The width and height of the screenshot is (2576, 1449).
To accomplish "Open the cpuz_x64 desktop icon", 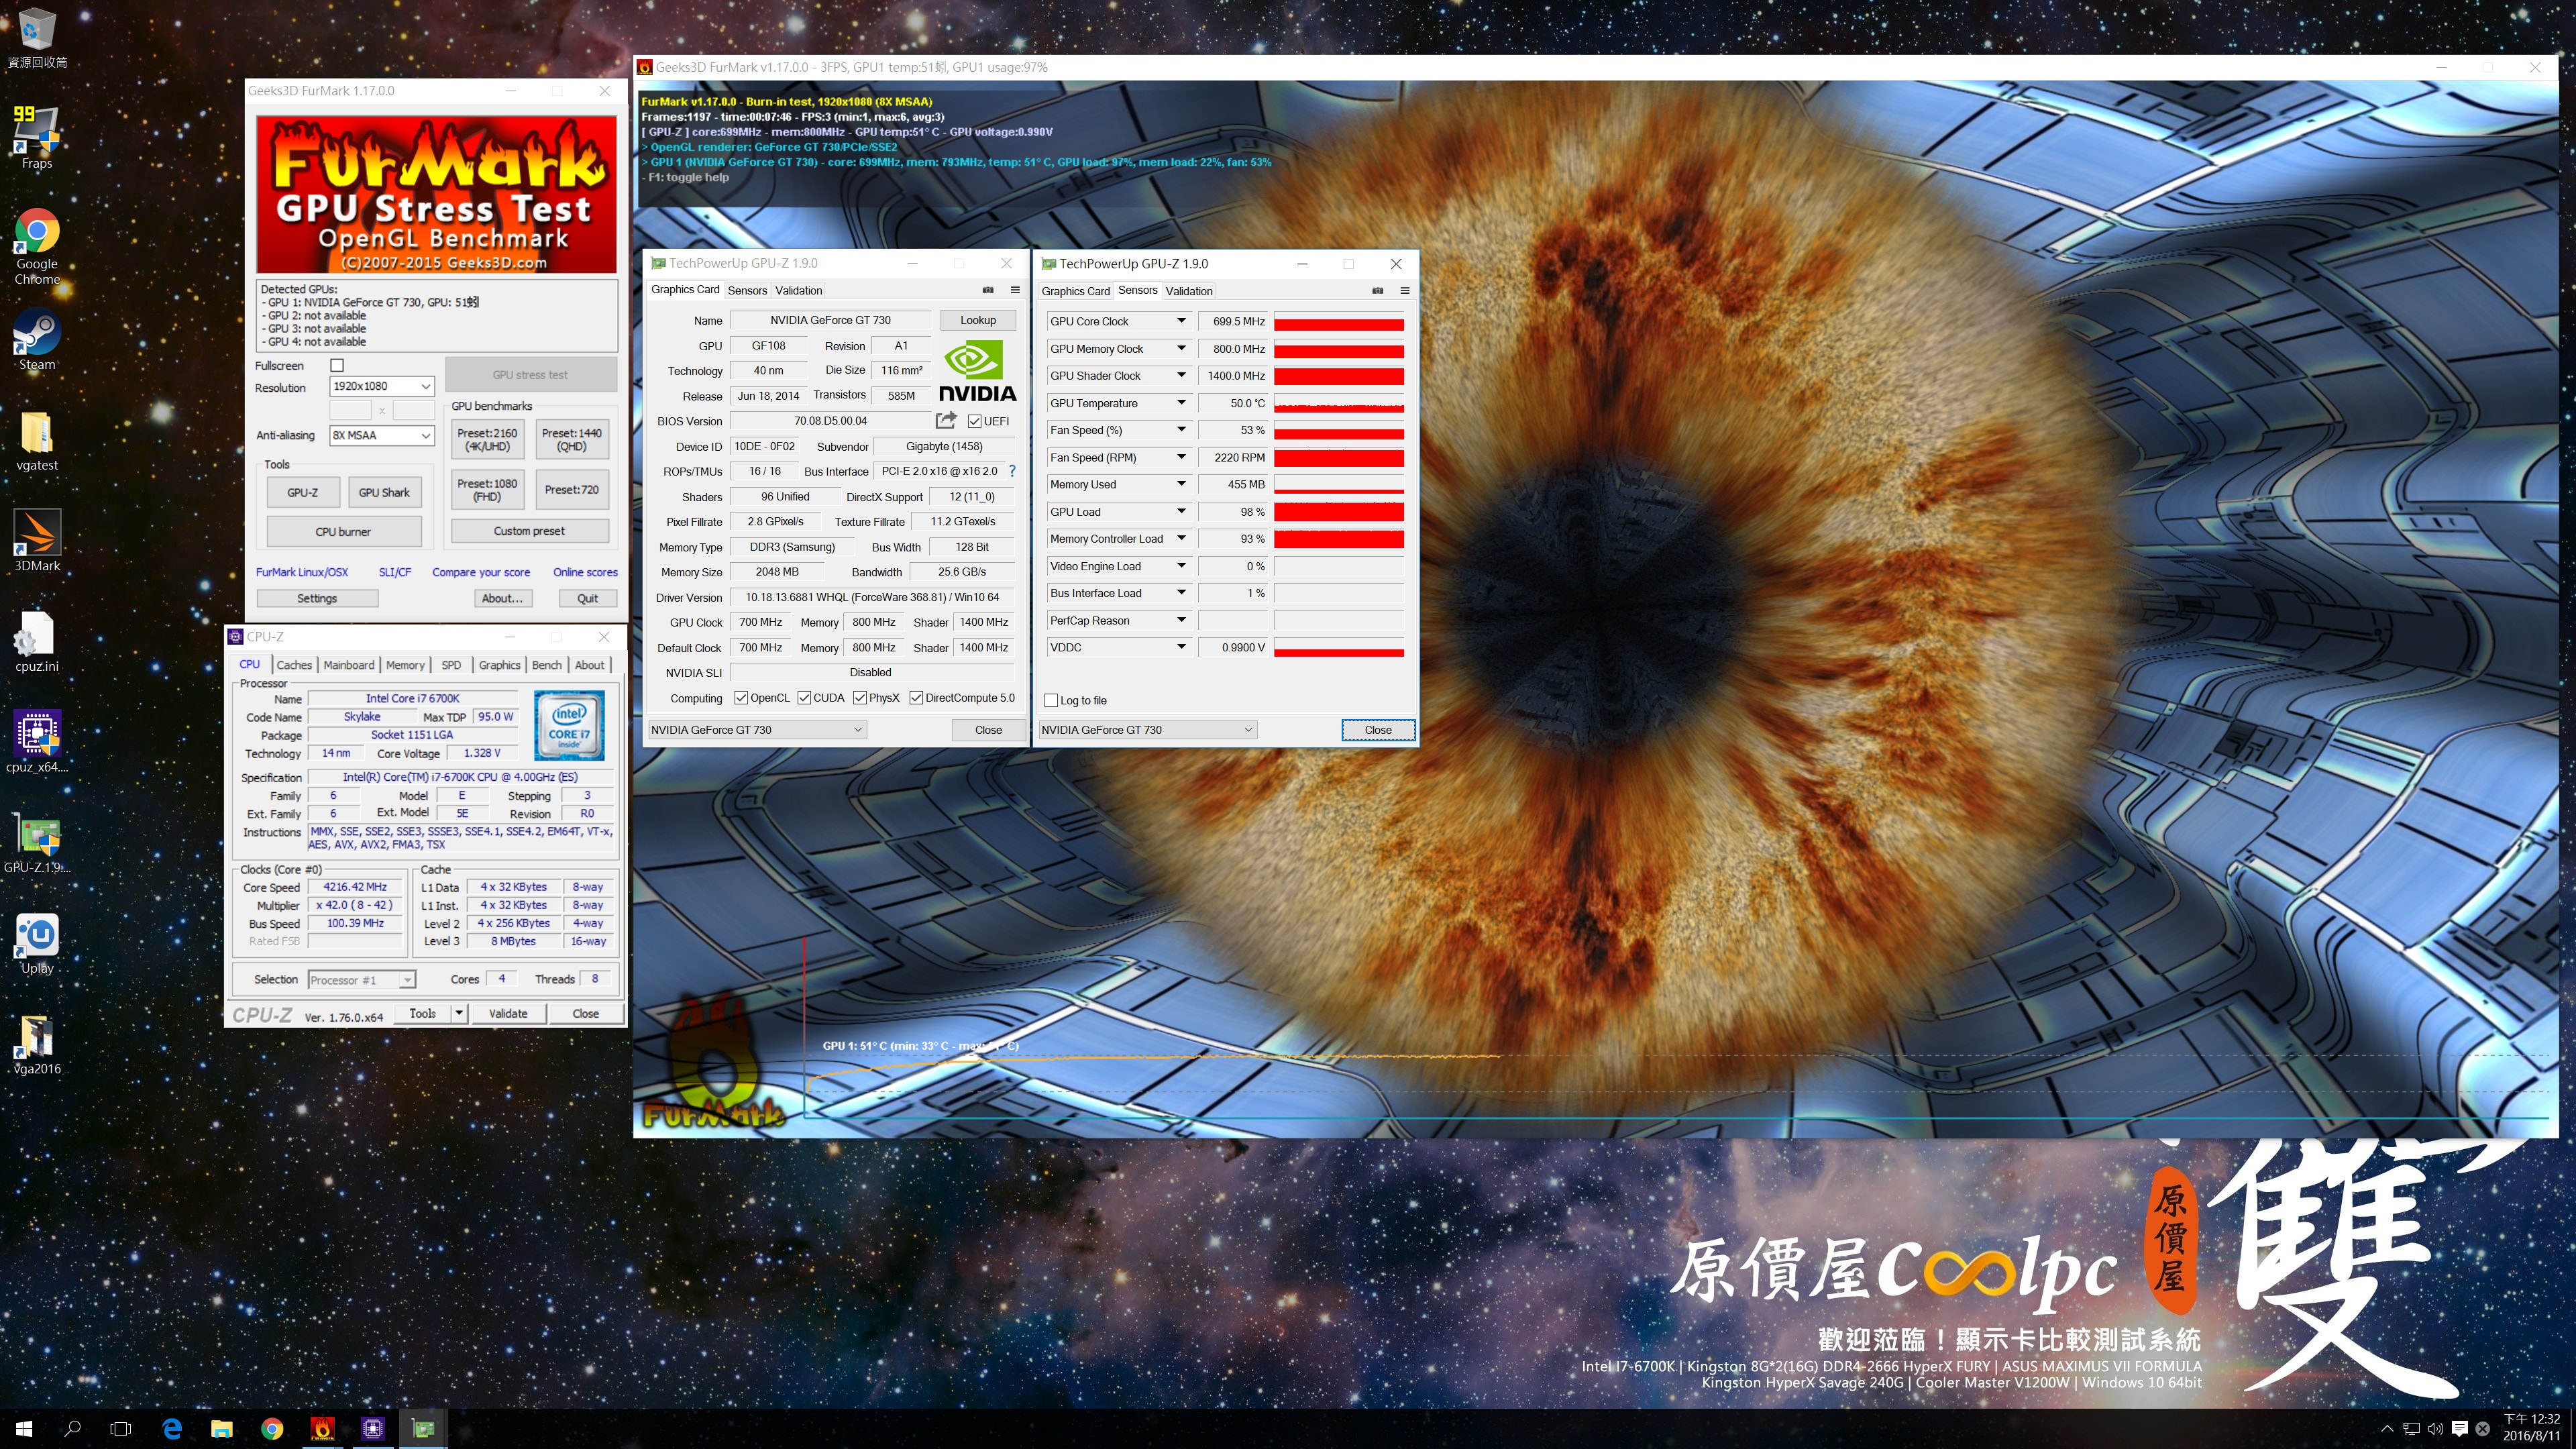I will pos(37,742).
